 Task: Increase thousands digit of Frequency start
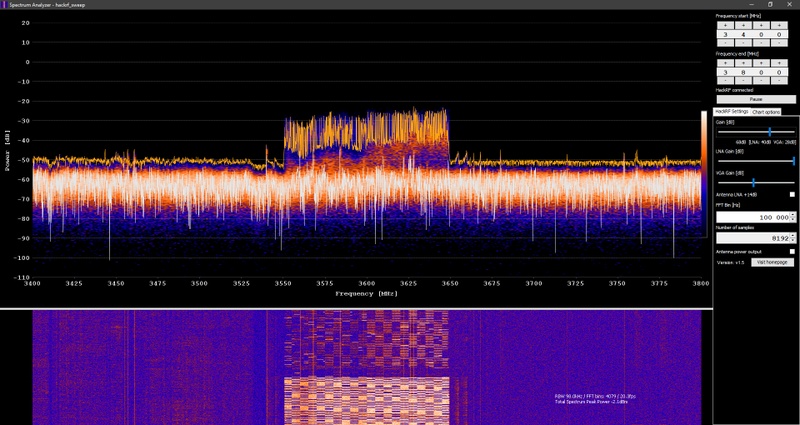pyautogui.click(x=725, y=26)
